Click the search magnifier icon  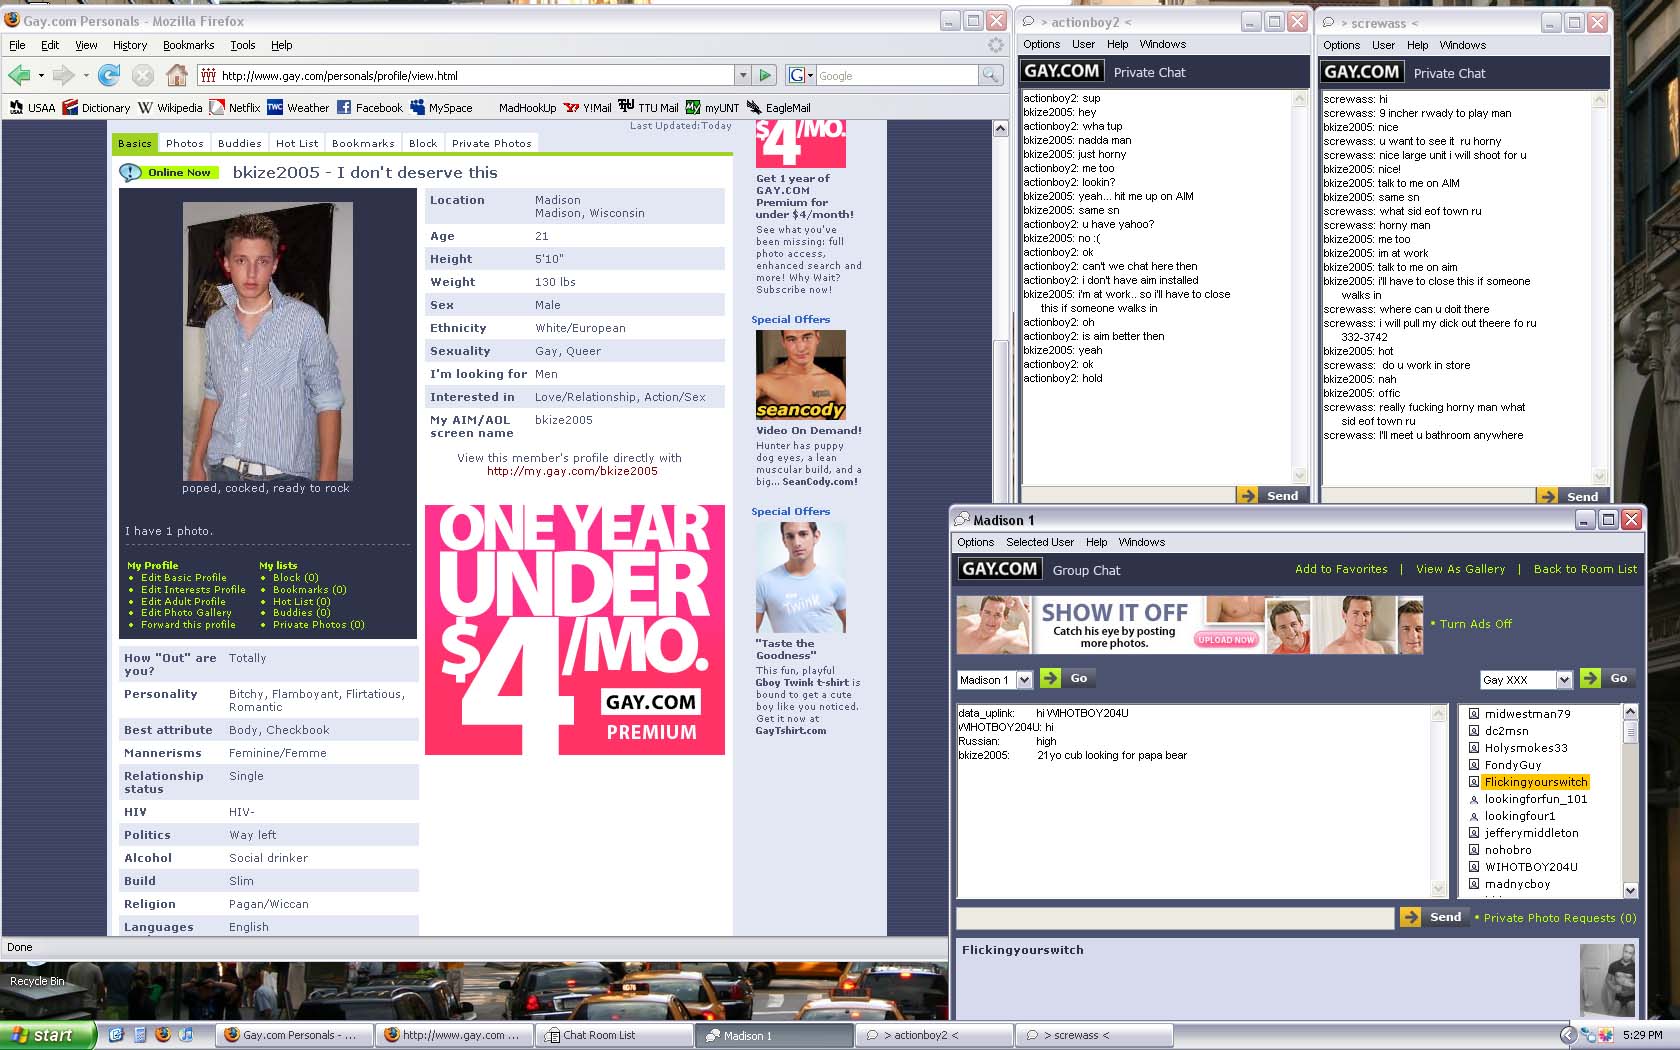click(990, 75)
